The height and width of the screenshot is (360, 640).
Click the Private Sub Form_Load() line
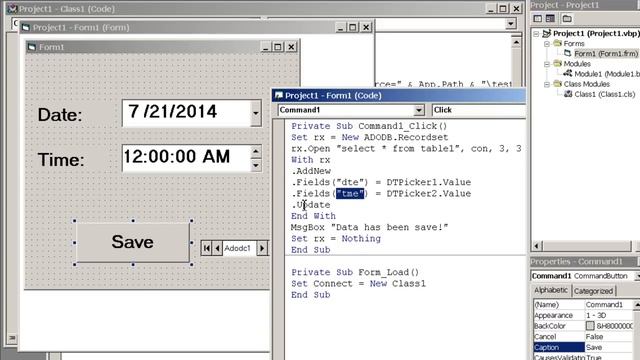click(355, 272)
